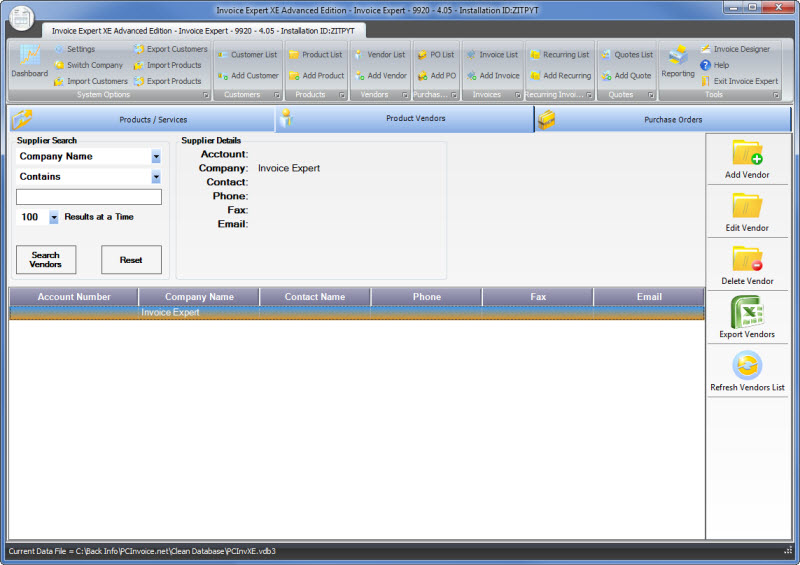Sort by Phone column header

[x=427, y=297]
